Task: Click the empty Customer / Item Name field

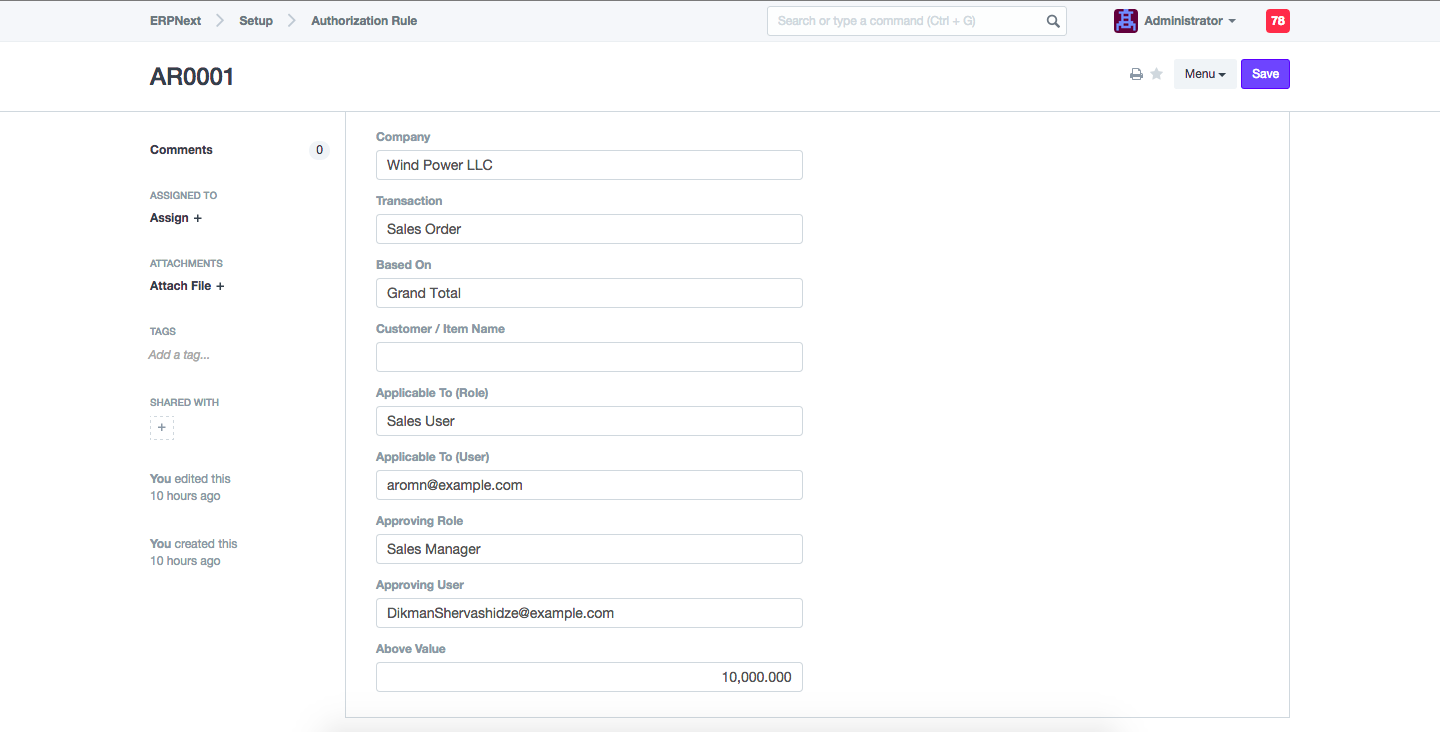Action: click(x=589, y=357)
